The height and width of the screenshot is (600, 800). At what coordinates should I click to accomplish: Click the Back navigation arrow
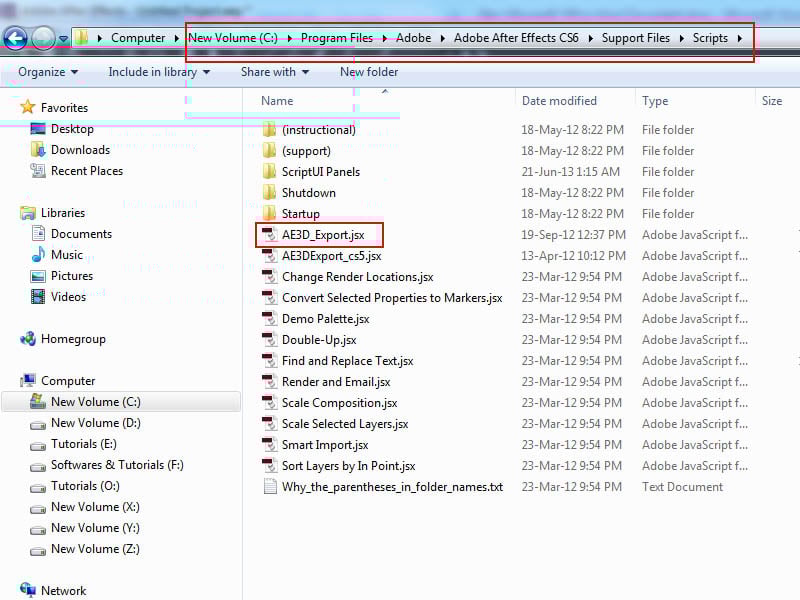pyautogui.click(x=15, y=38)
